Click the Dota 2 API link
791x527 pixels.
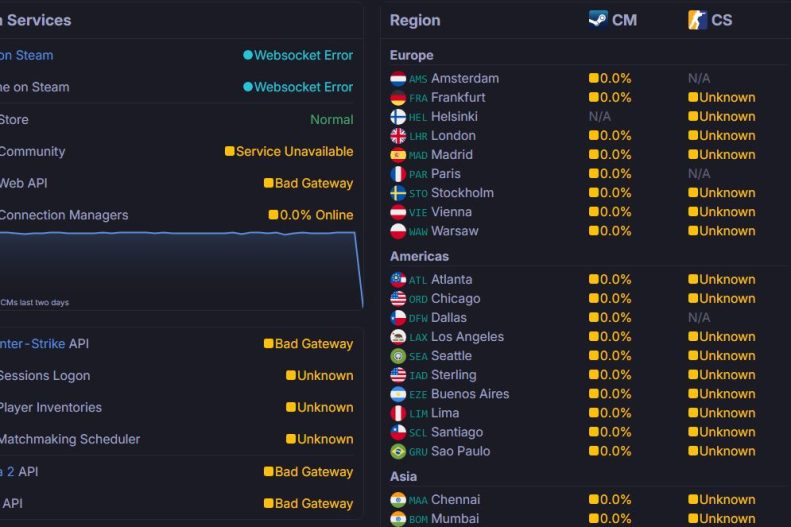7,472
